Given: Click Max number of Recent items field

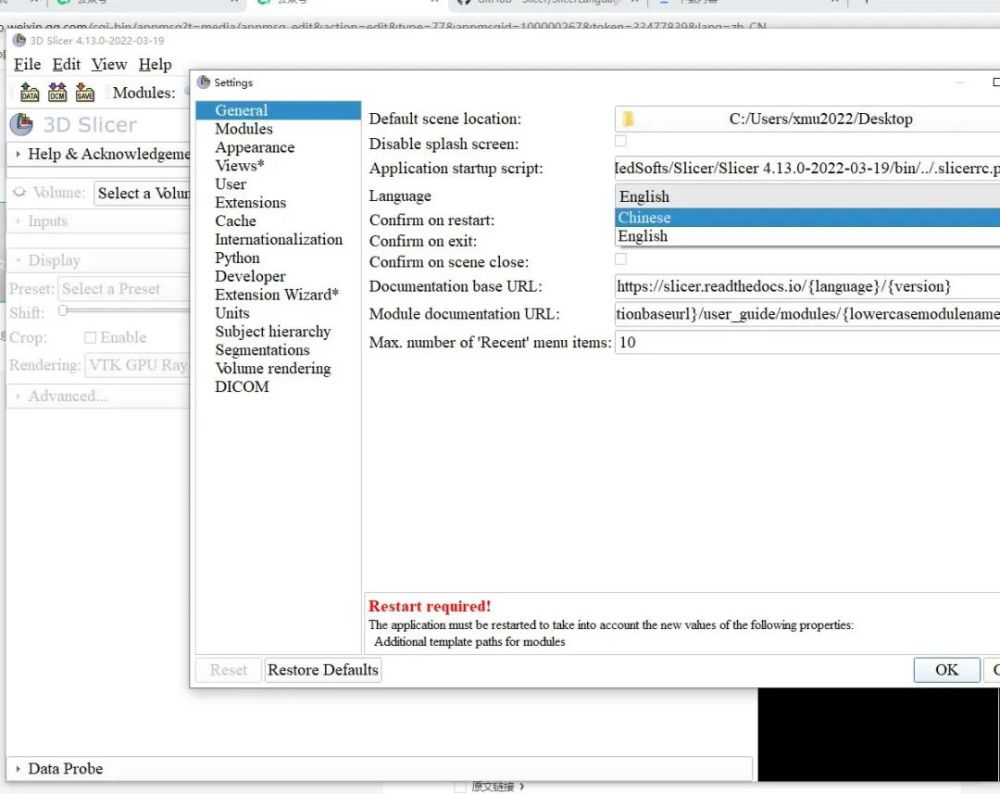Looking at the screenshot, I should [x=807, y=342].
